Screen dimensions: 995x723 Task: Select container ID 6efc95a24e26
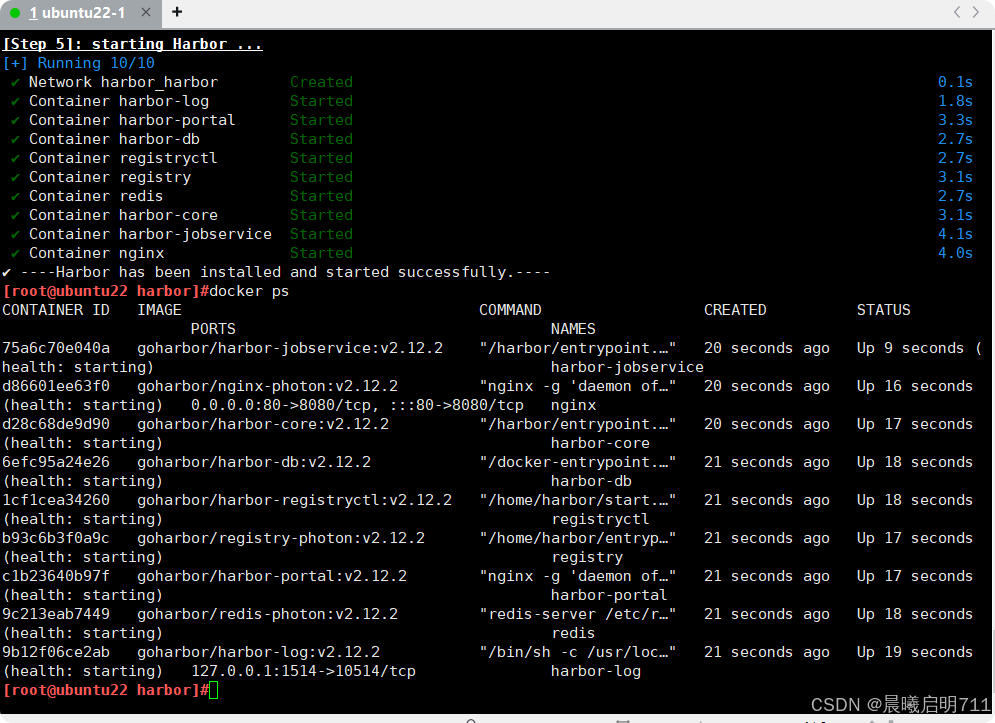click(x=56, y=462)
